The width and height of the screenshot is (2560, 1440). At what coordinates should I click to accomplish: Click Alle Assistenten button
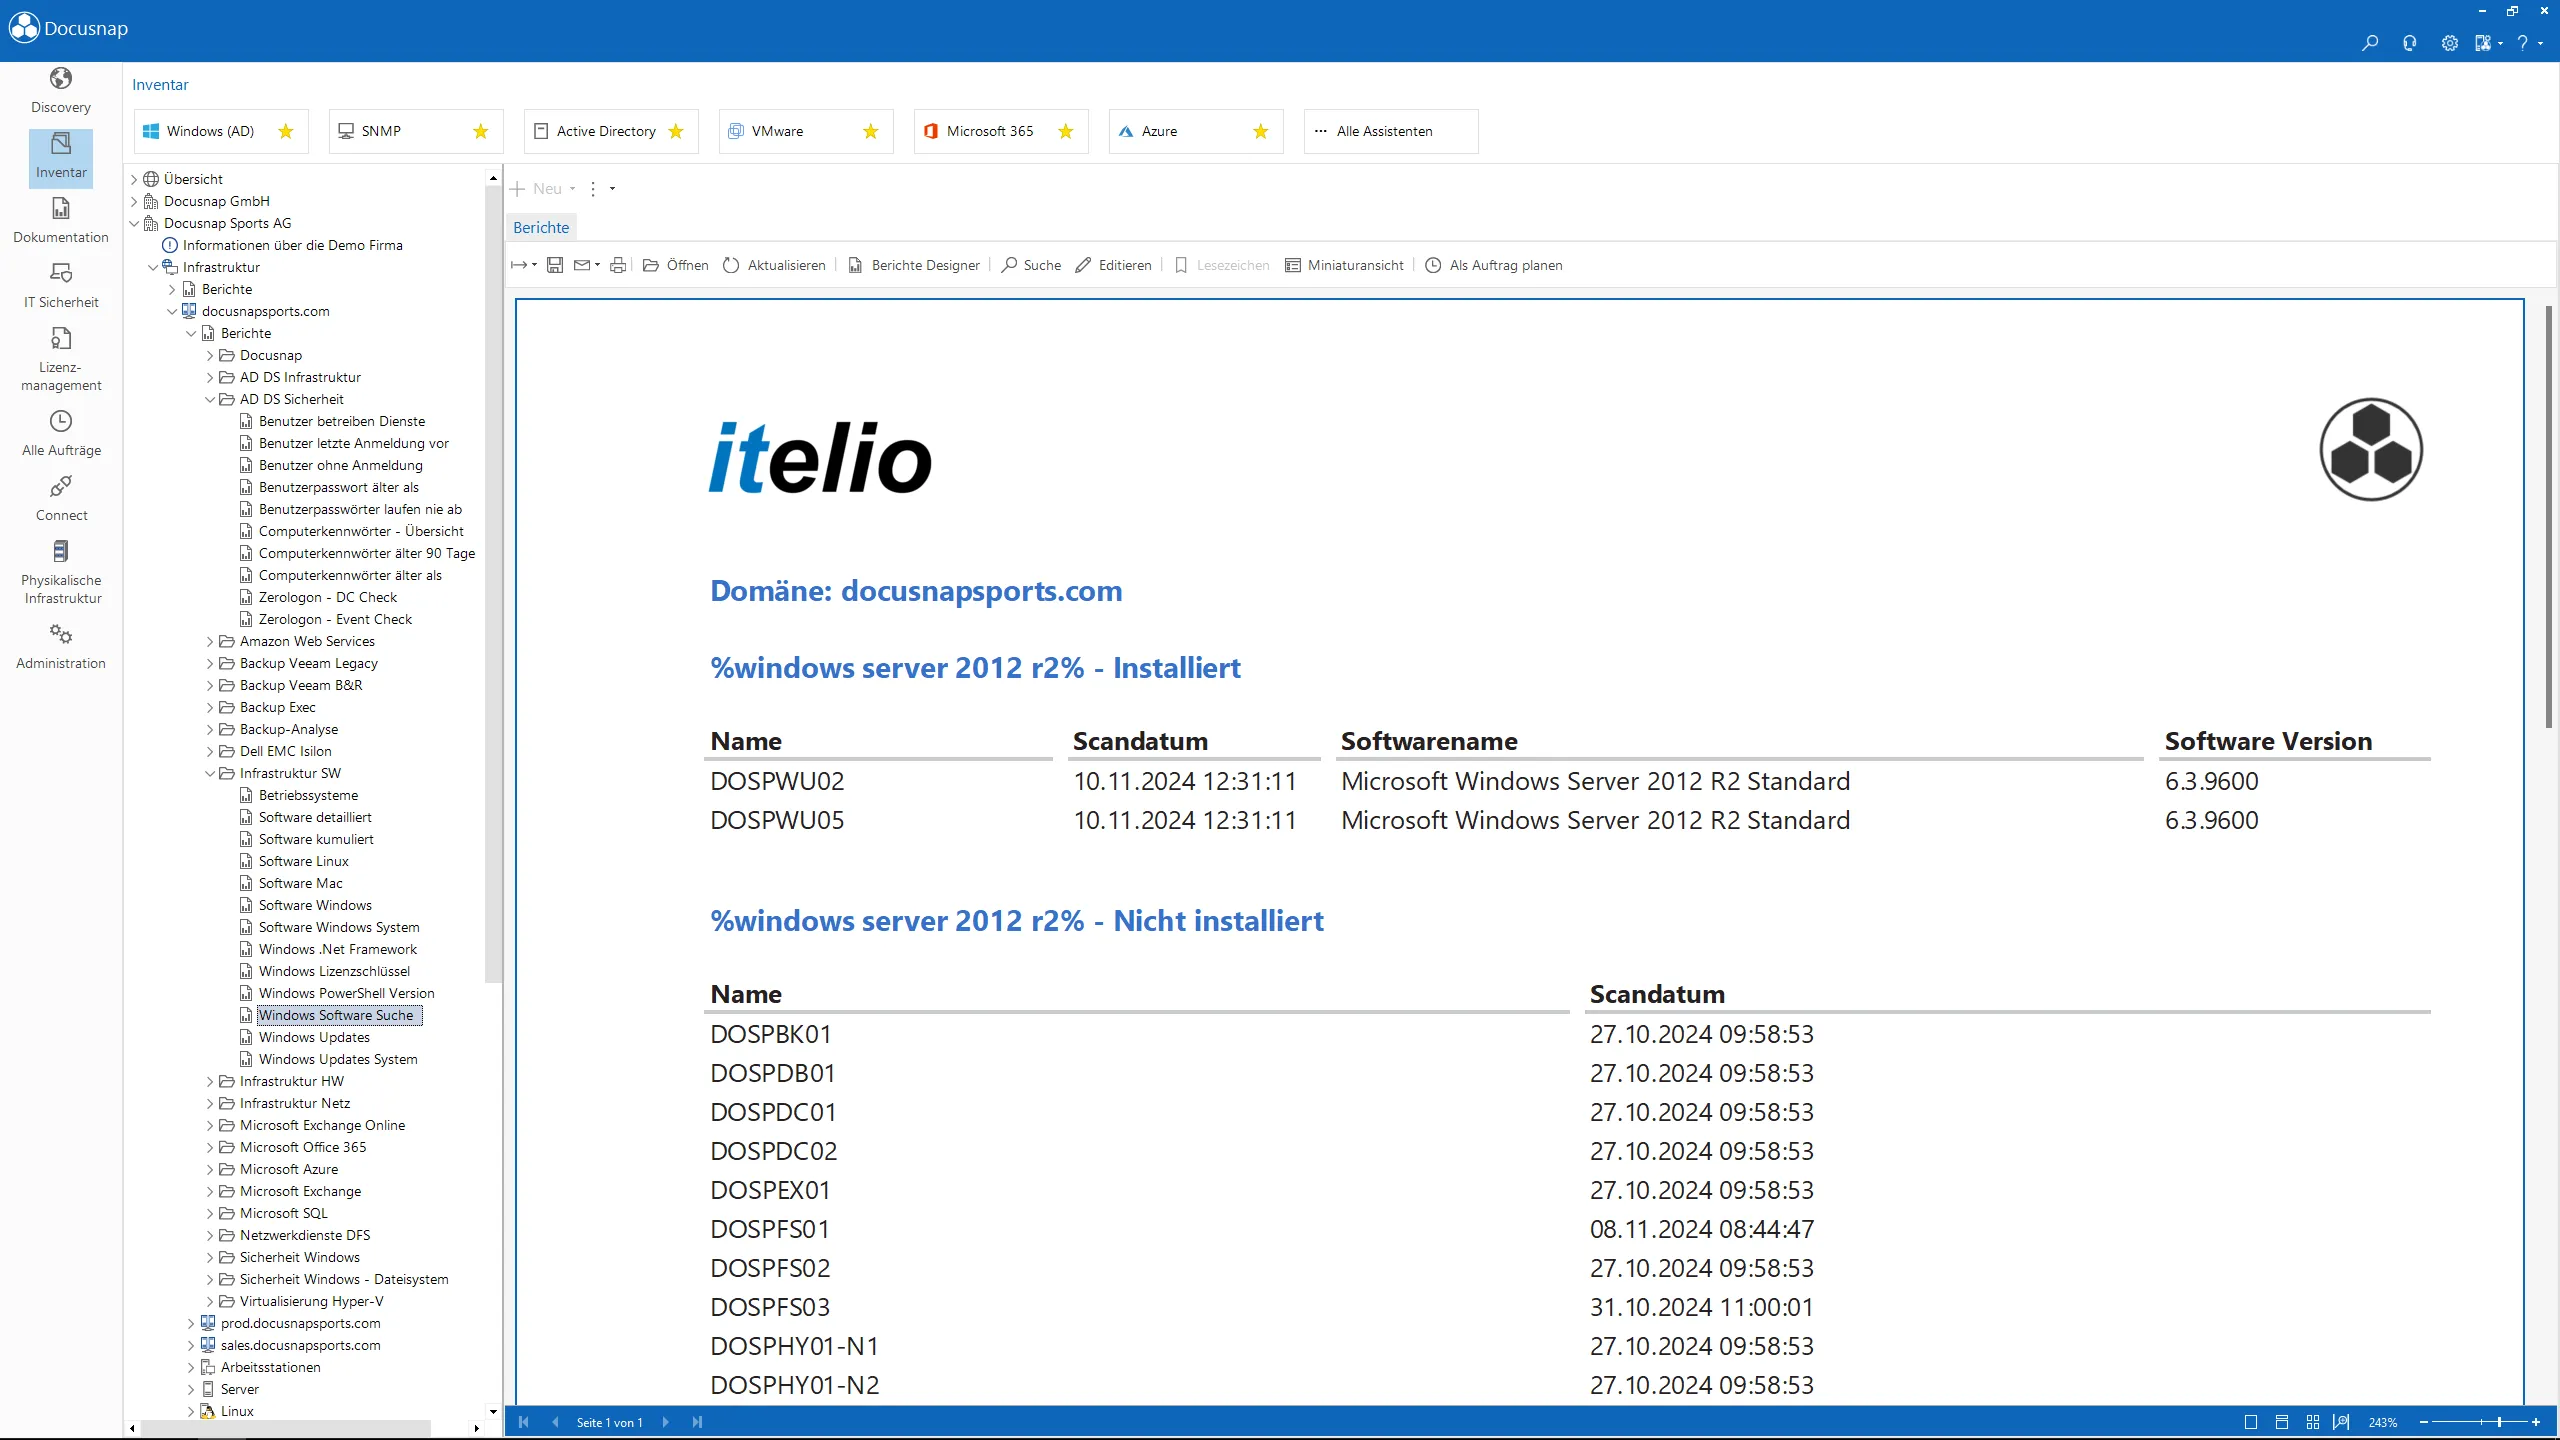pos(1390,131)
